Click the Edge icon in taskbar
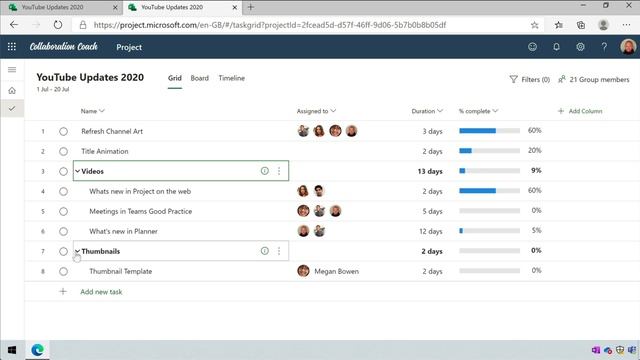 (x=37, y=350)
